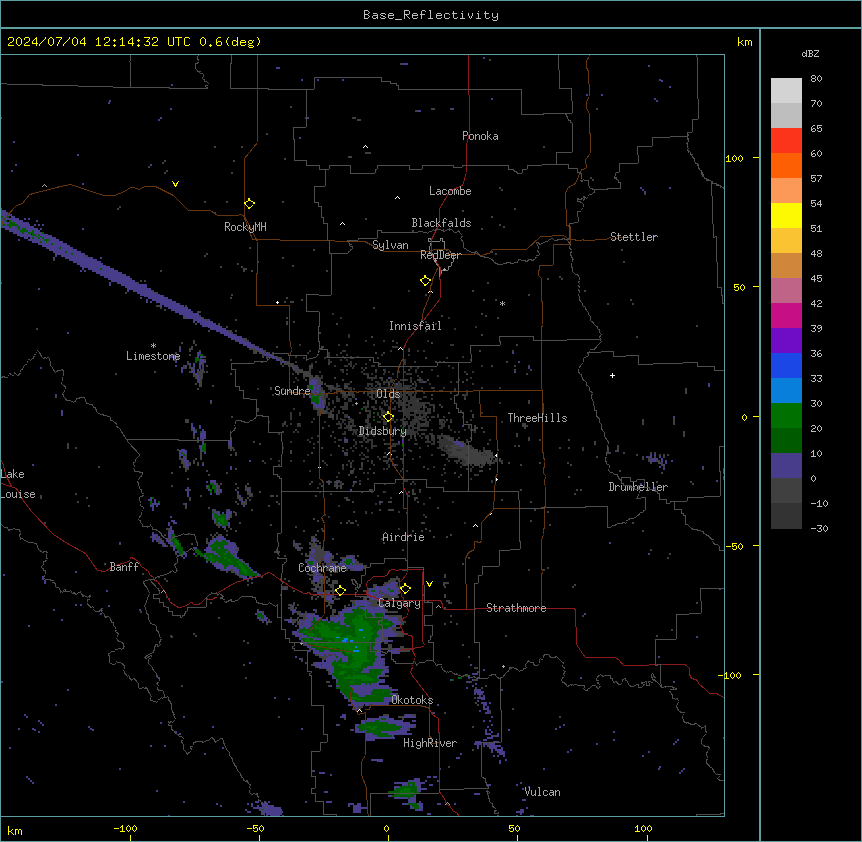Click the km unit label at bottom left
This screenshot has width=862, height=842.
tap(15, 831)
